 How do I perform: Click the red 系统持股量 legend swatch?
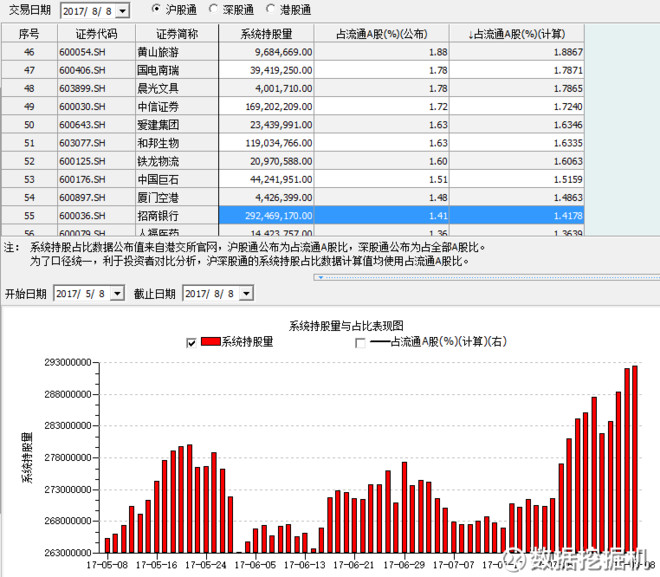(x=212, y=343)
